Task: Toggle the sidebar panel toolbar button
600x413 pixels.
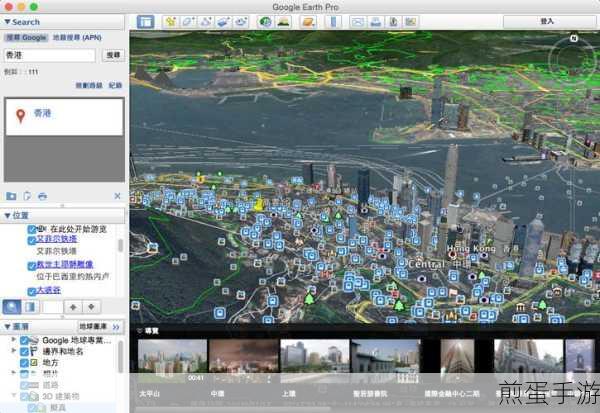Action: [x=146, y=22]
